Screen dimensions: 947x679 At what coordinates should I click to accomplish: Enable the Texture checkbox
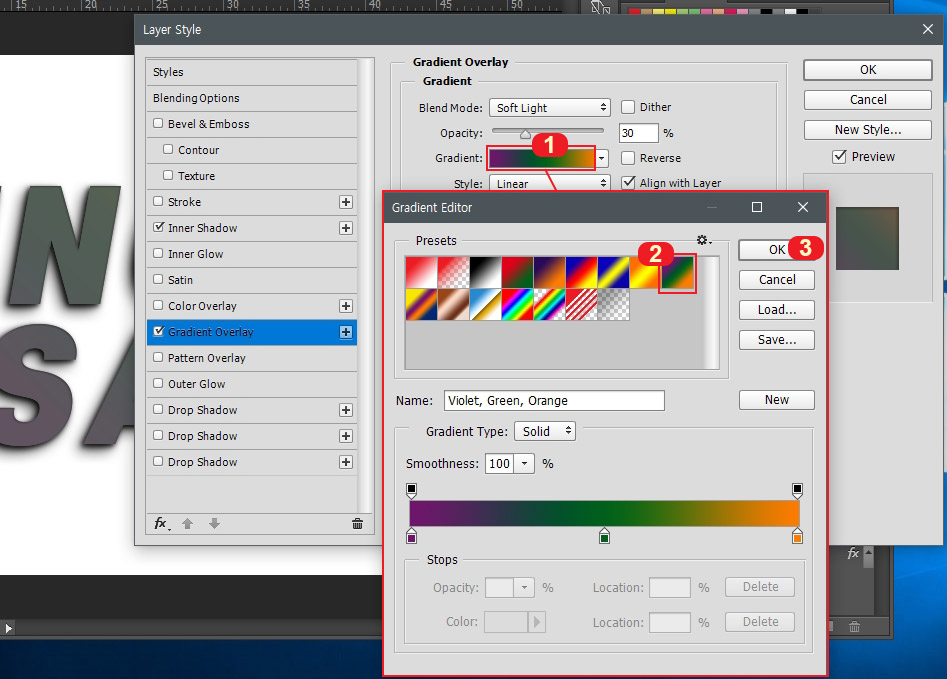tap(168, 175)
